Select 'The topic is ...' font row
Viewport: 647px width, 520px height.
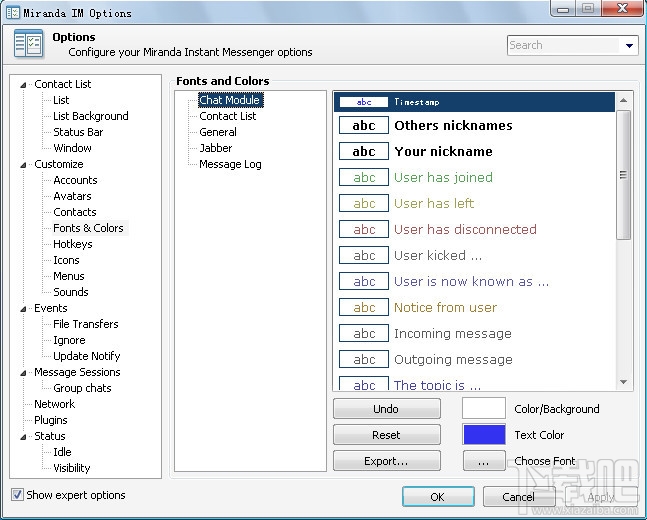point(474,383)
